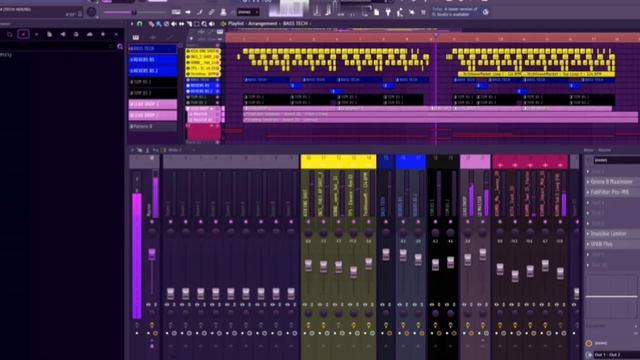This screenshot has height=360, width=640.
Task: Select LEAD DROP 2 pattern in picker
Action: (x=153, y=116)
